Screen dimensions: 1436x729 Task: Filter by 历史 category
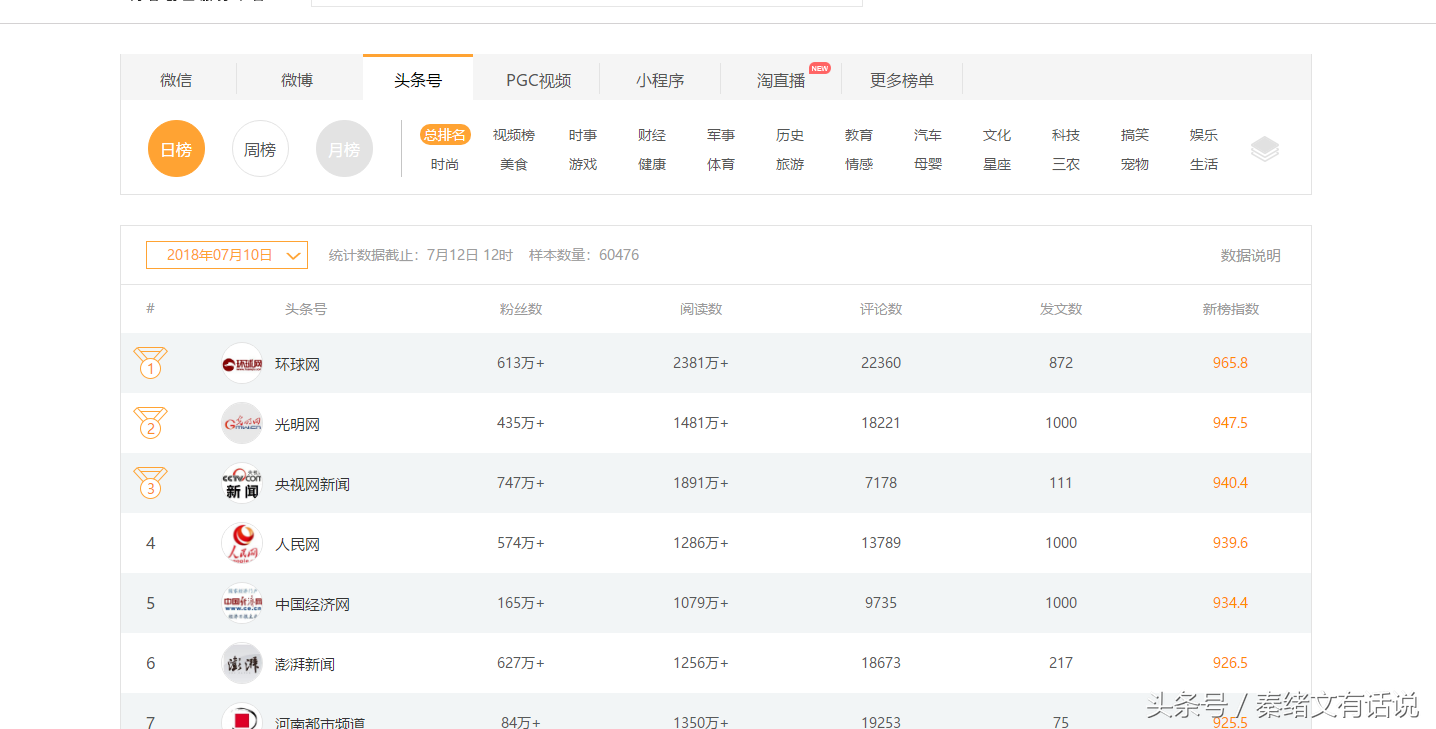790,135
